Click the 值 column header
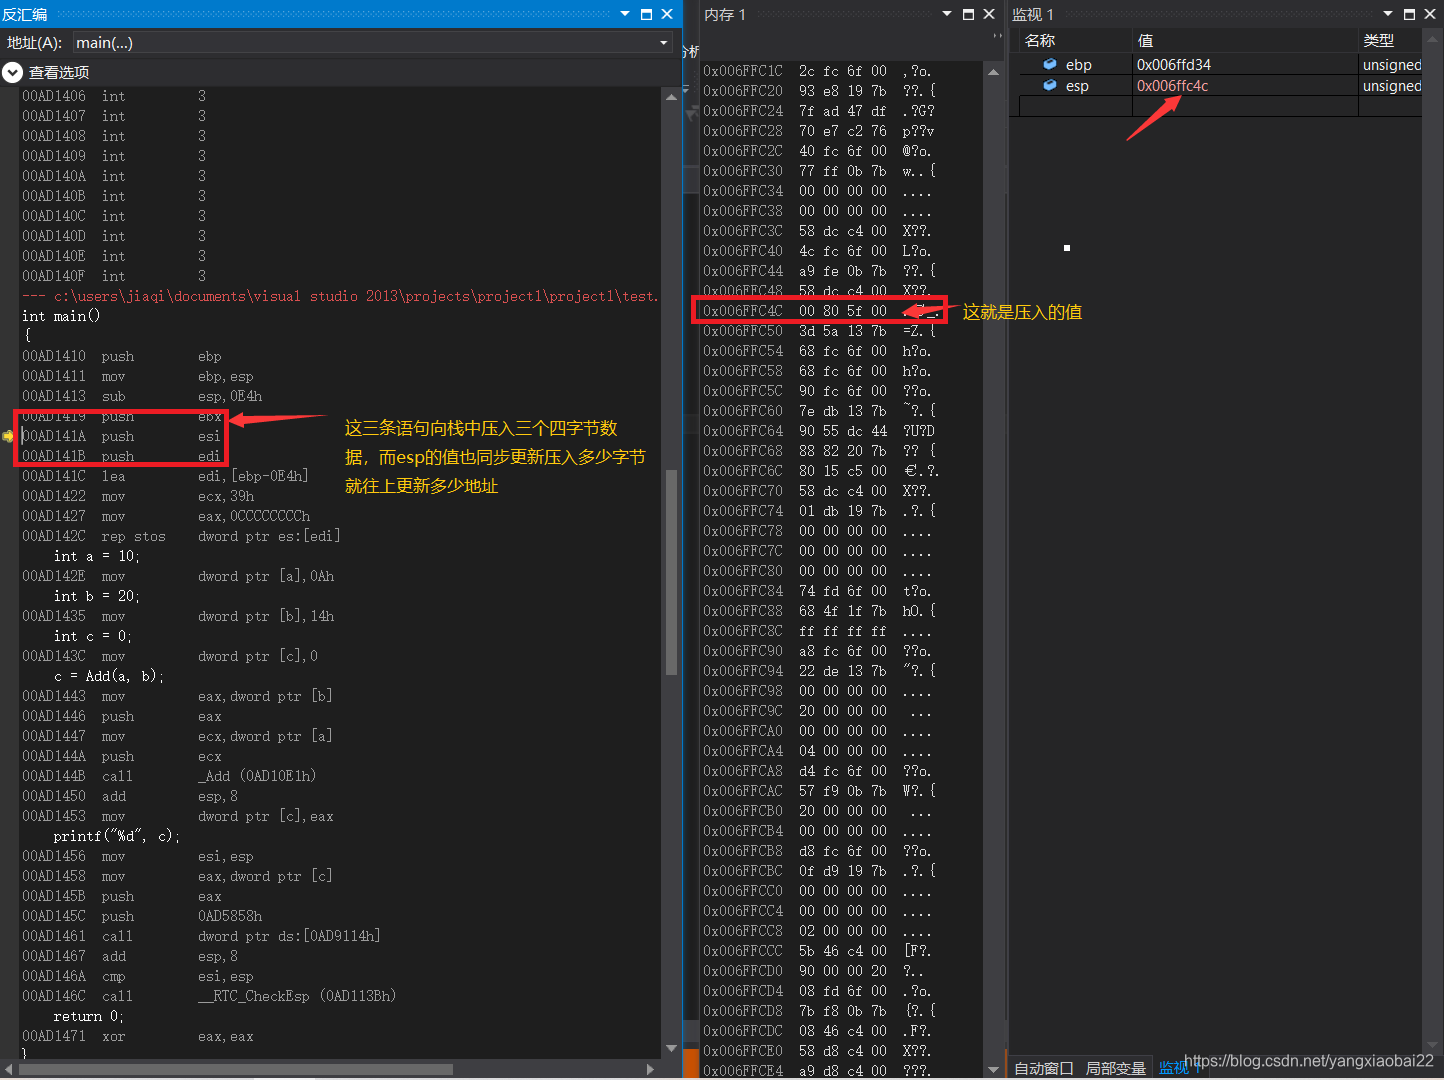This screenshot has width=1444, height=1080. [x=1245, y=40]
